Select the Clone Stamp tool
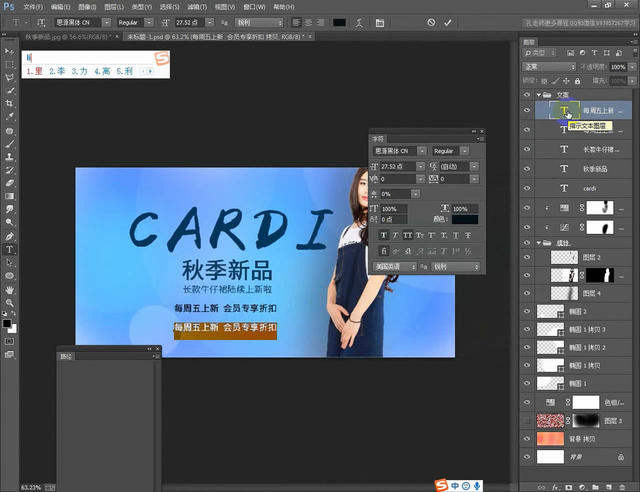 coord(9,157)
